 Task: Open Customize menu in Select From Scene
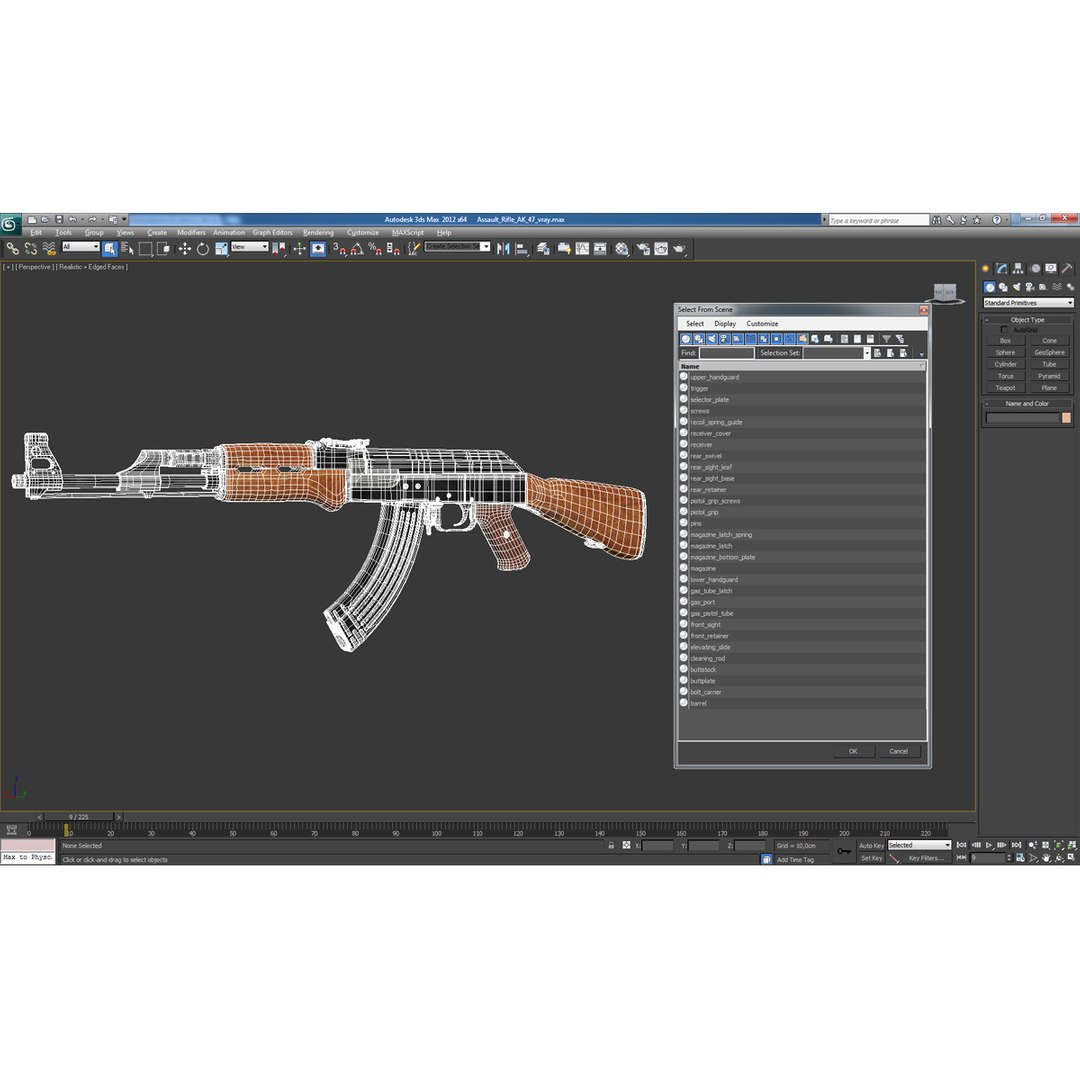[762, 323]
